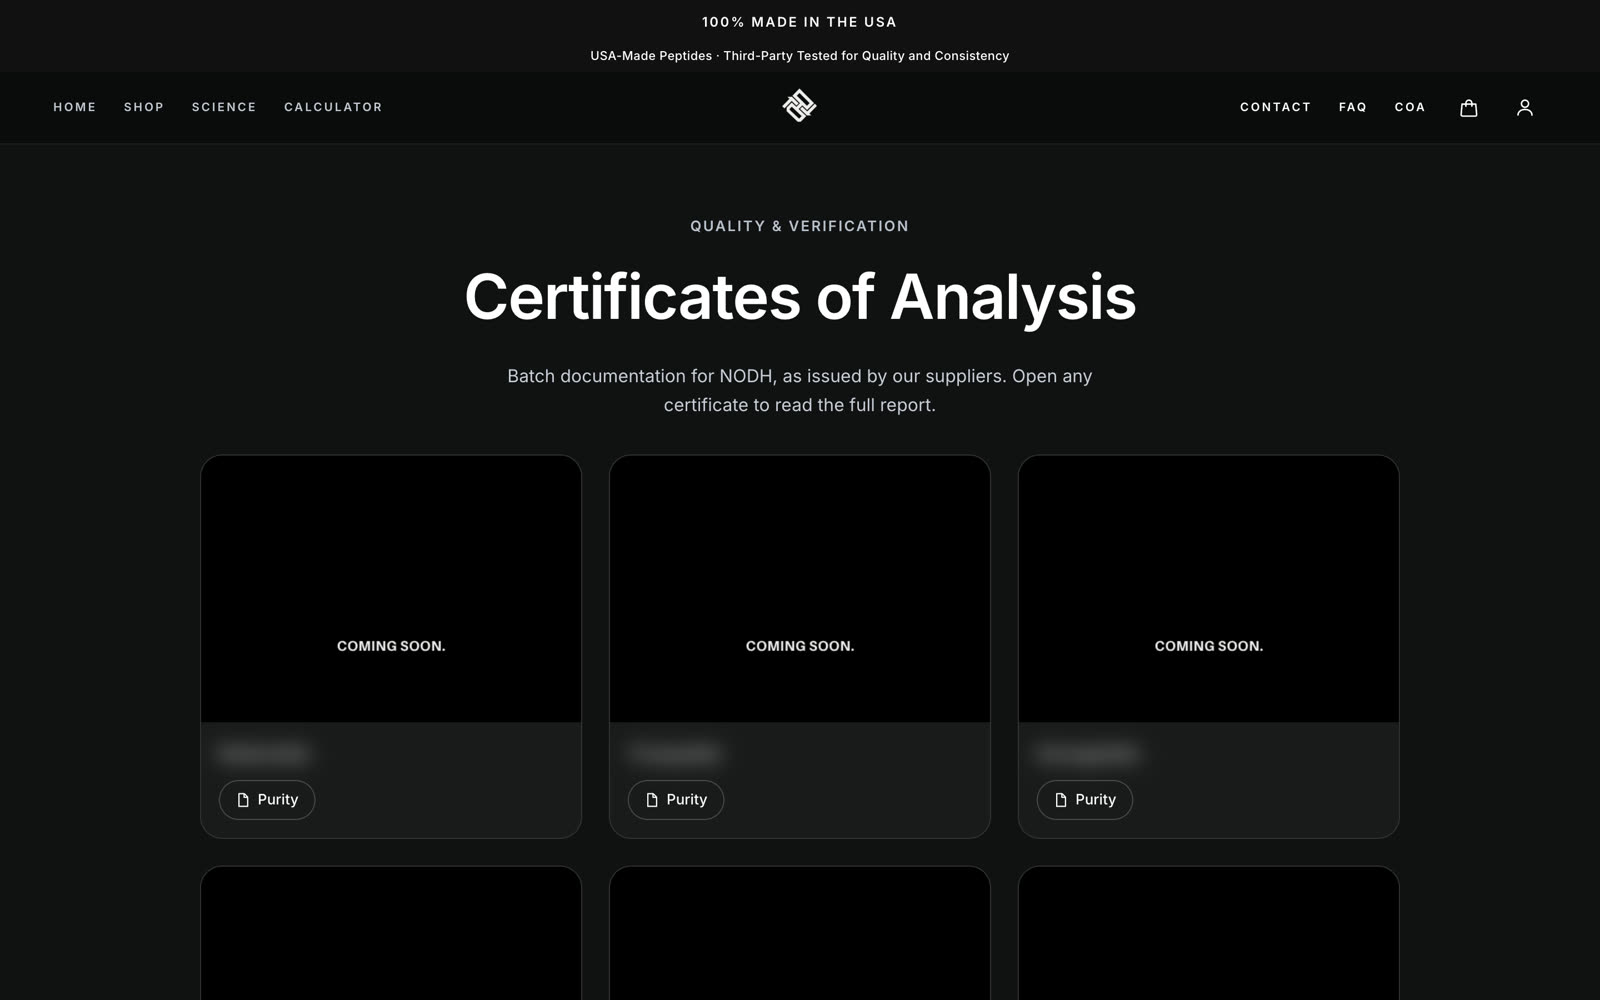Open the FAQ nav link
Viewport: 1600px width, 1000px height.
1353,107
